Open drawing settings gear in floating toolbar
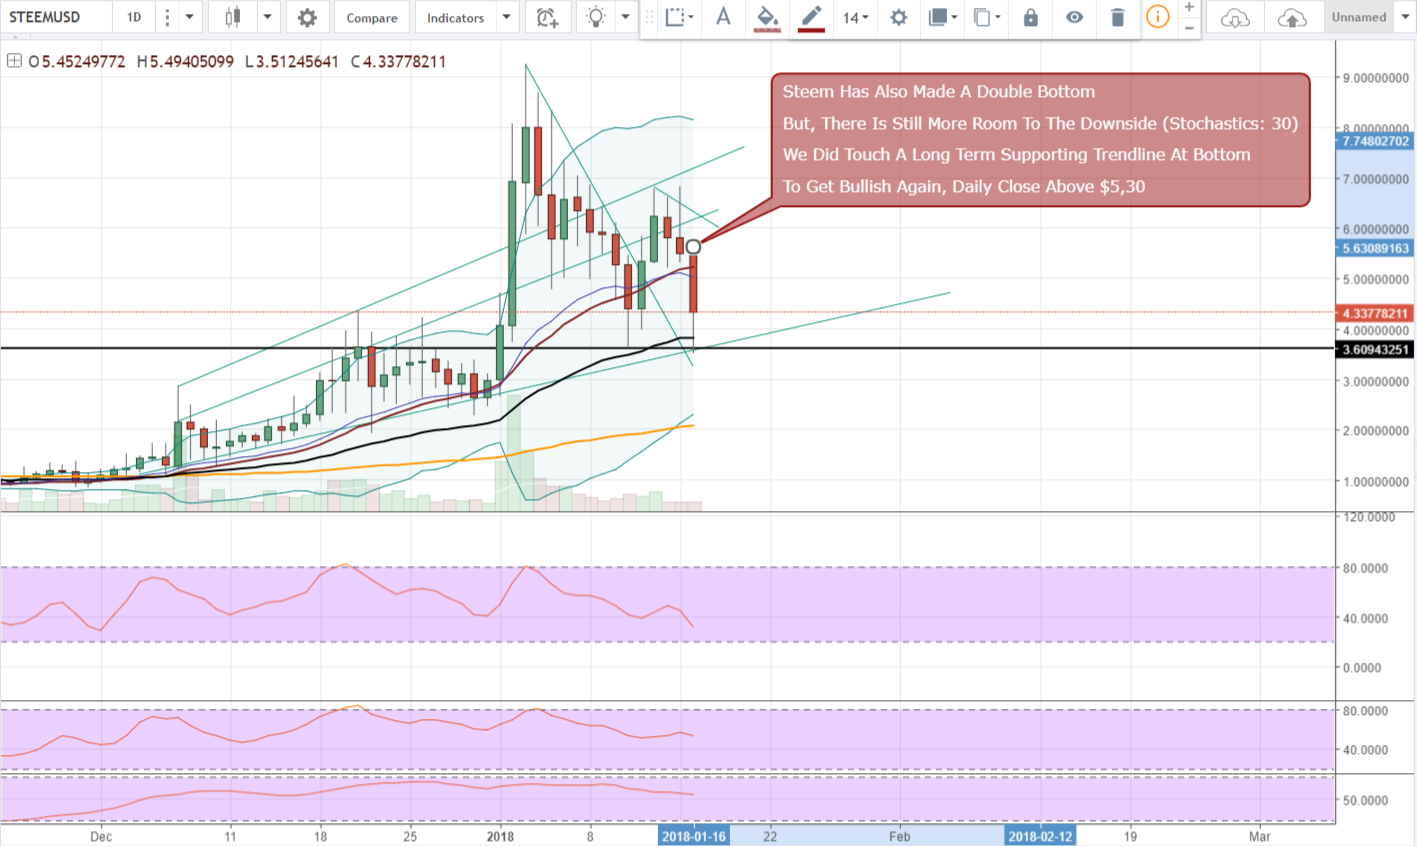Screen dimensions: 1417x846 tap(899, 17)
